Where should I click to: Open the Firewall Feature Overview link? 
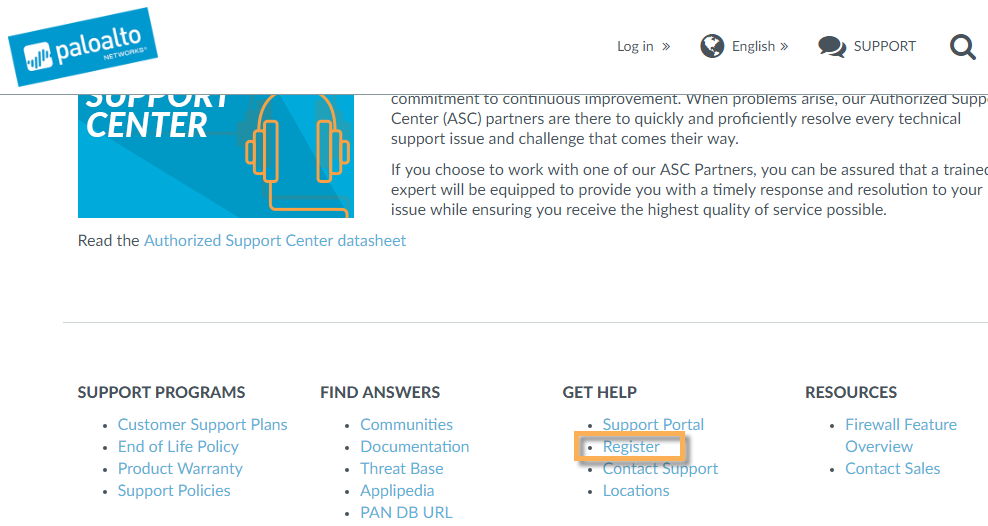(900, 435)
